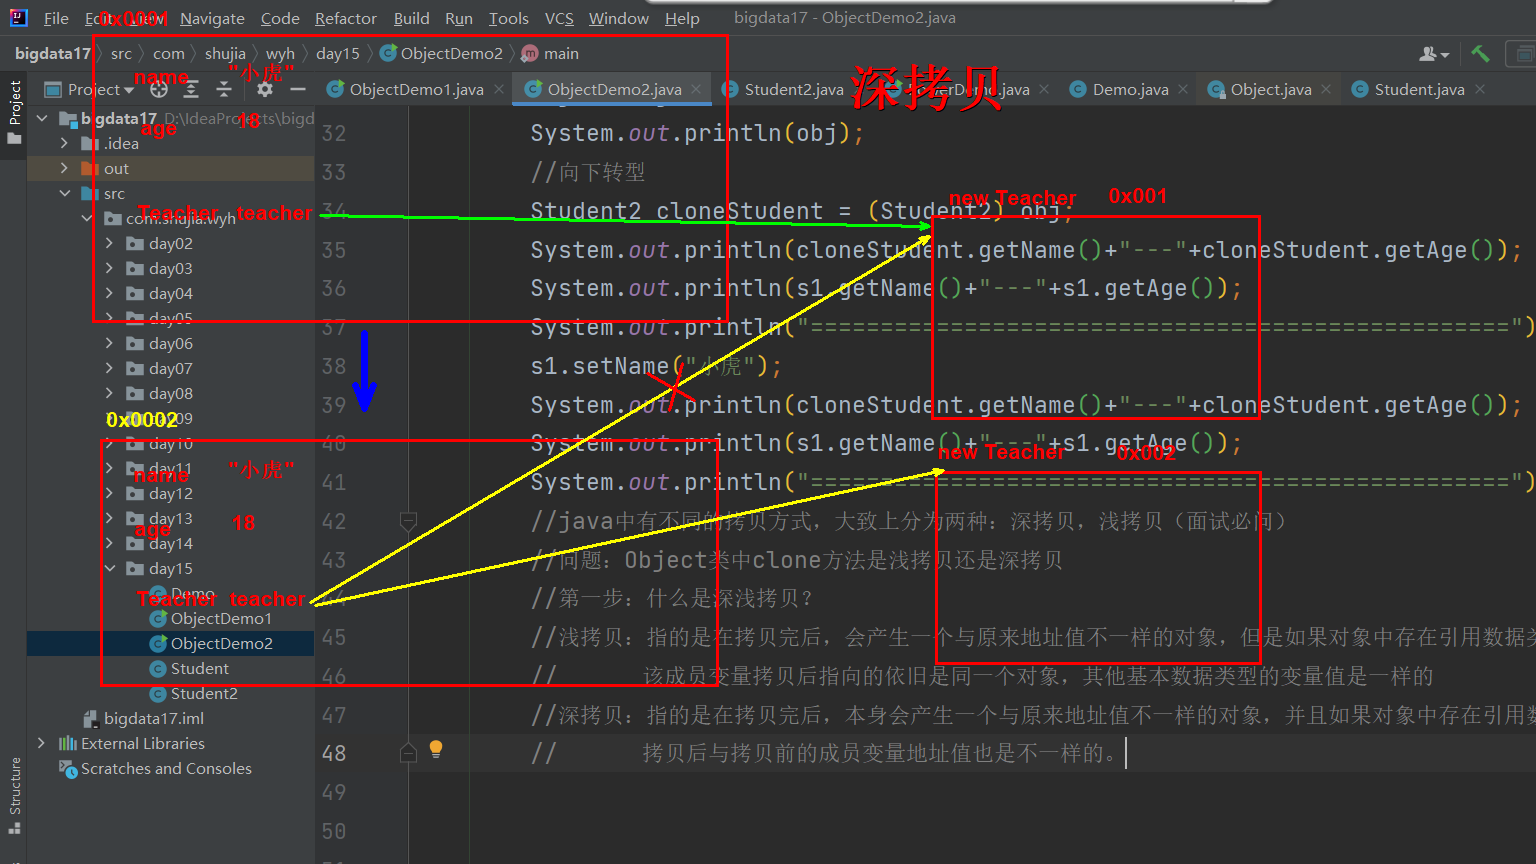Open the Refactor menu

tap(346, 18)
